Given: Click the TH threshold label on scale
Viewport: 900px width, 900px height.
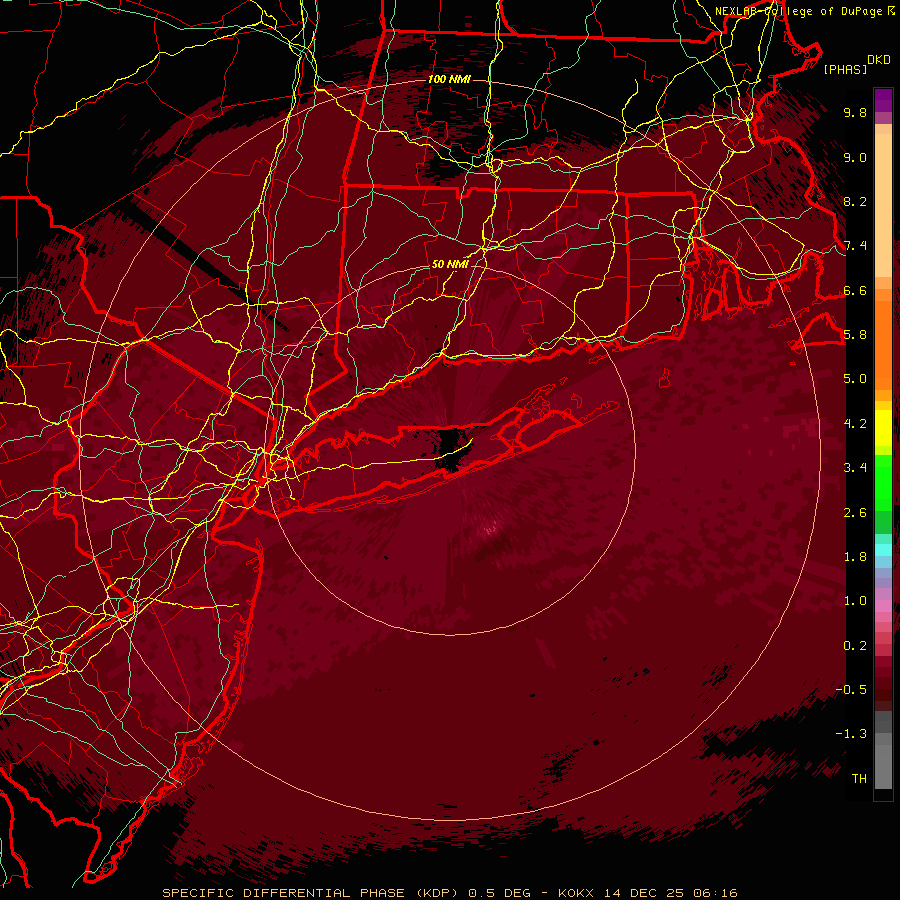Looking at the screenshot, I should point(859,779).
